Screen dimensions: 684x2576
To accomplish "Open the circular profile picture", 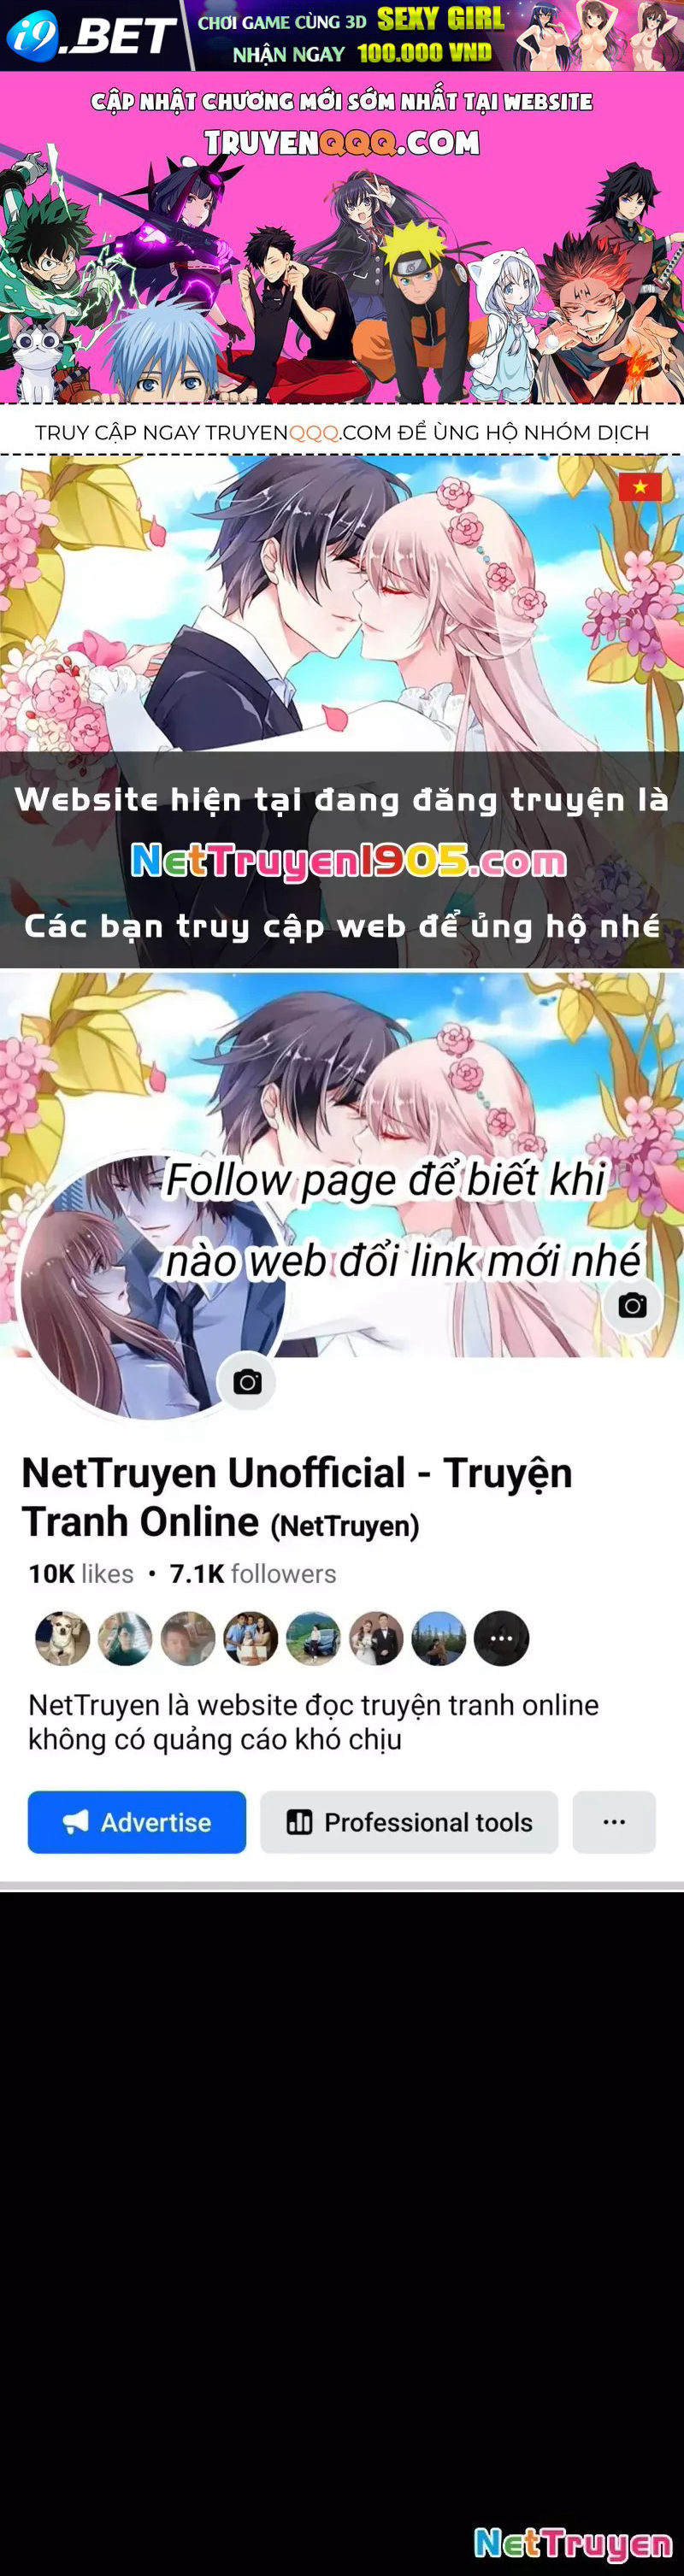I will click(152, 1287).
